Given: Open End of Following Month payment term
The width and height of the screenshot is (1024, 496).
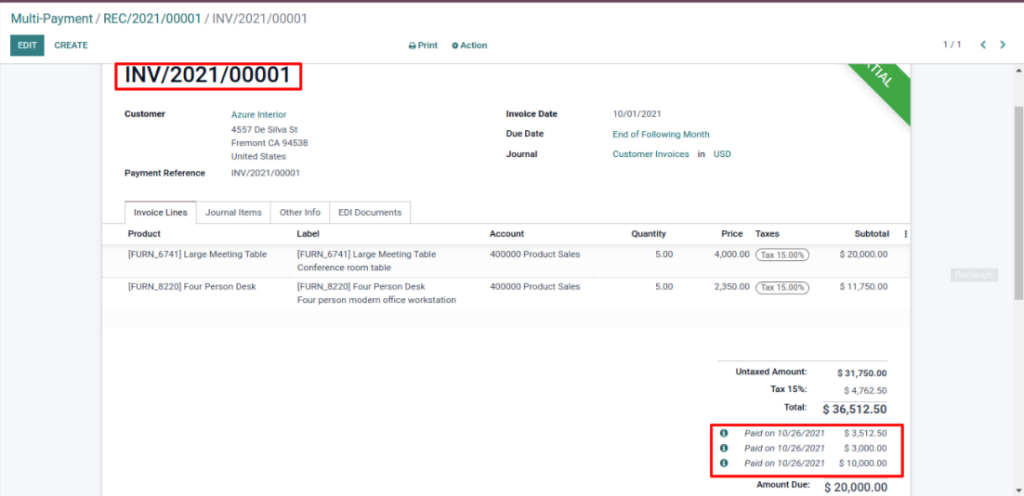Looking at the screenshot, I should click(661, 134).
